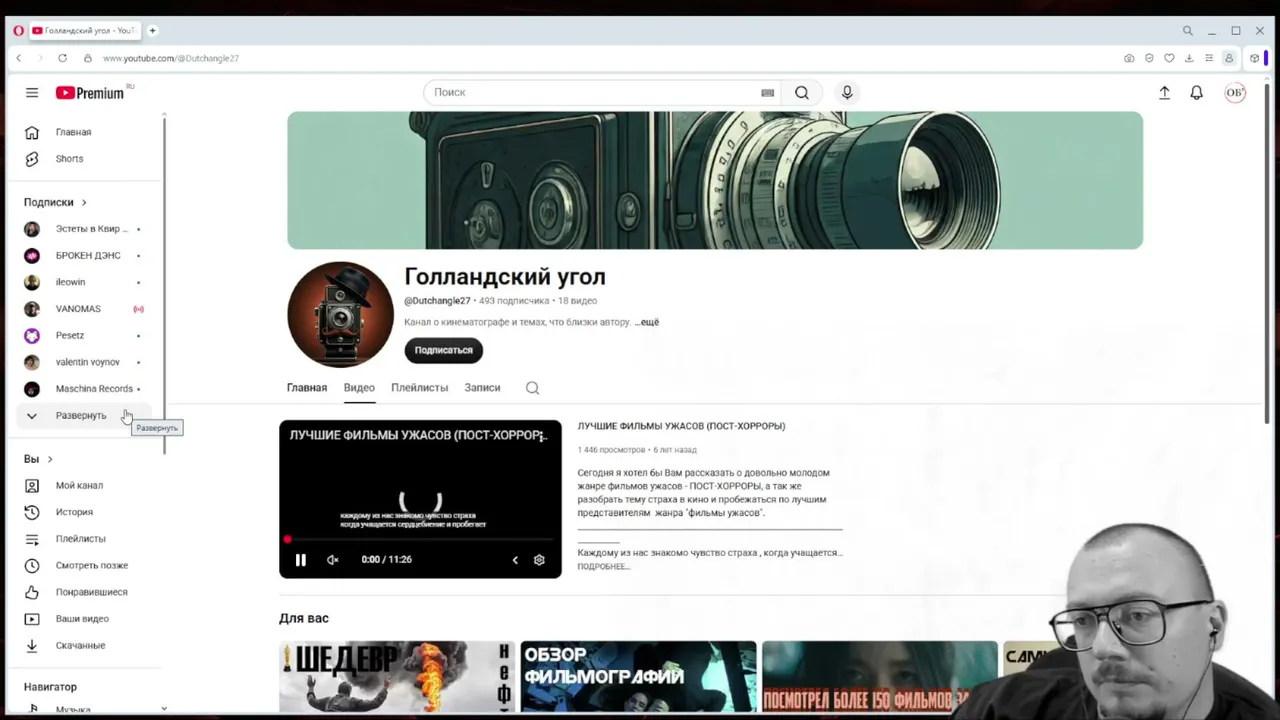Open Opera privacy protection shield
1280x720 pixels.
coord(1149,58)
